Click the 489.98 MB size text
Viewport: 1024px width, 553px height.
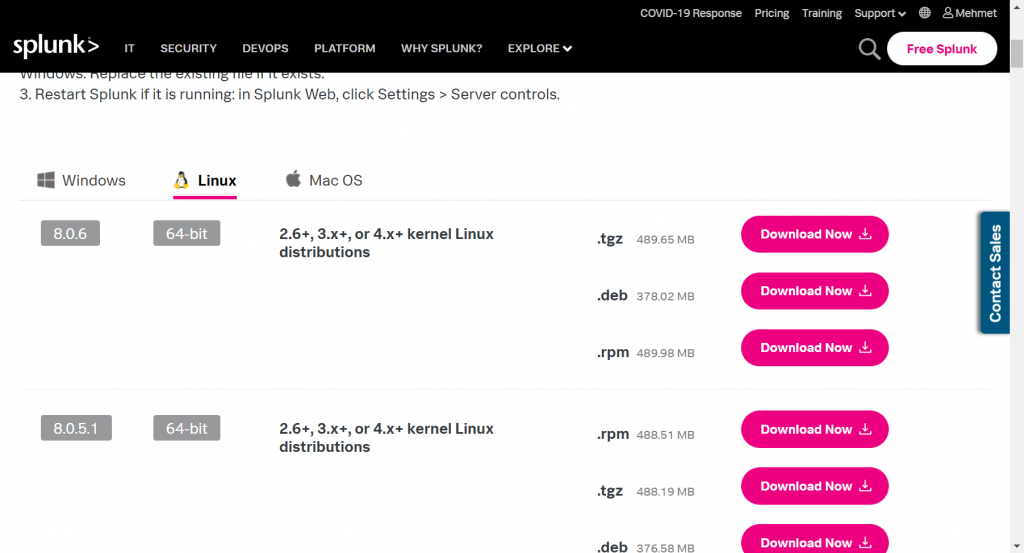click(665, 353)
